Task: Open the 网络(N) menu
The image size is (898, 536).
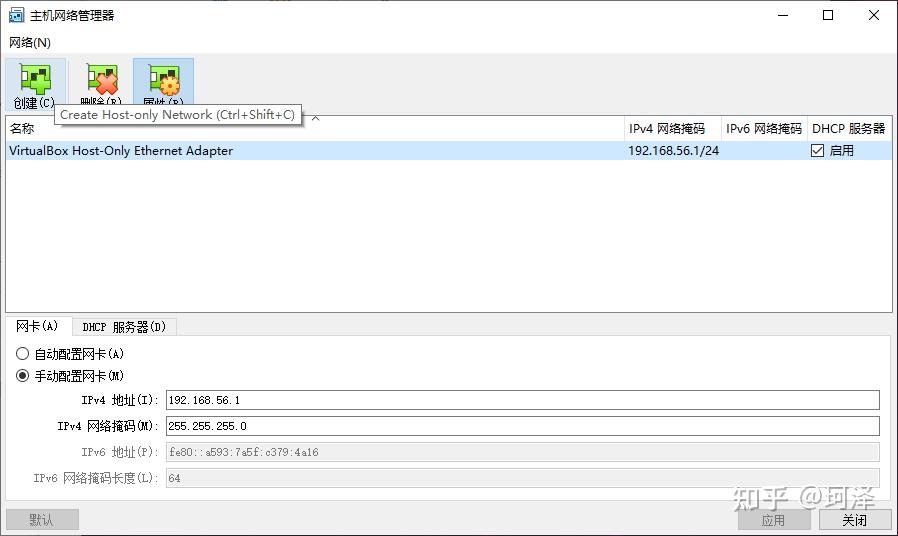Action: [30, 42]
